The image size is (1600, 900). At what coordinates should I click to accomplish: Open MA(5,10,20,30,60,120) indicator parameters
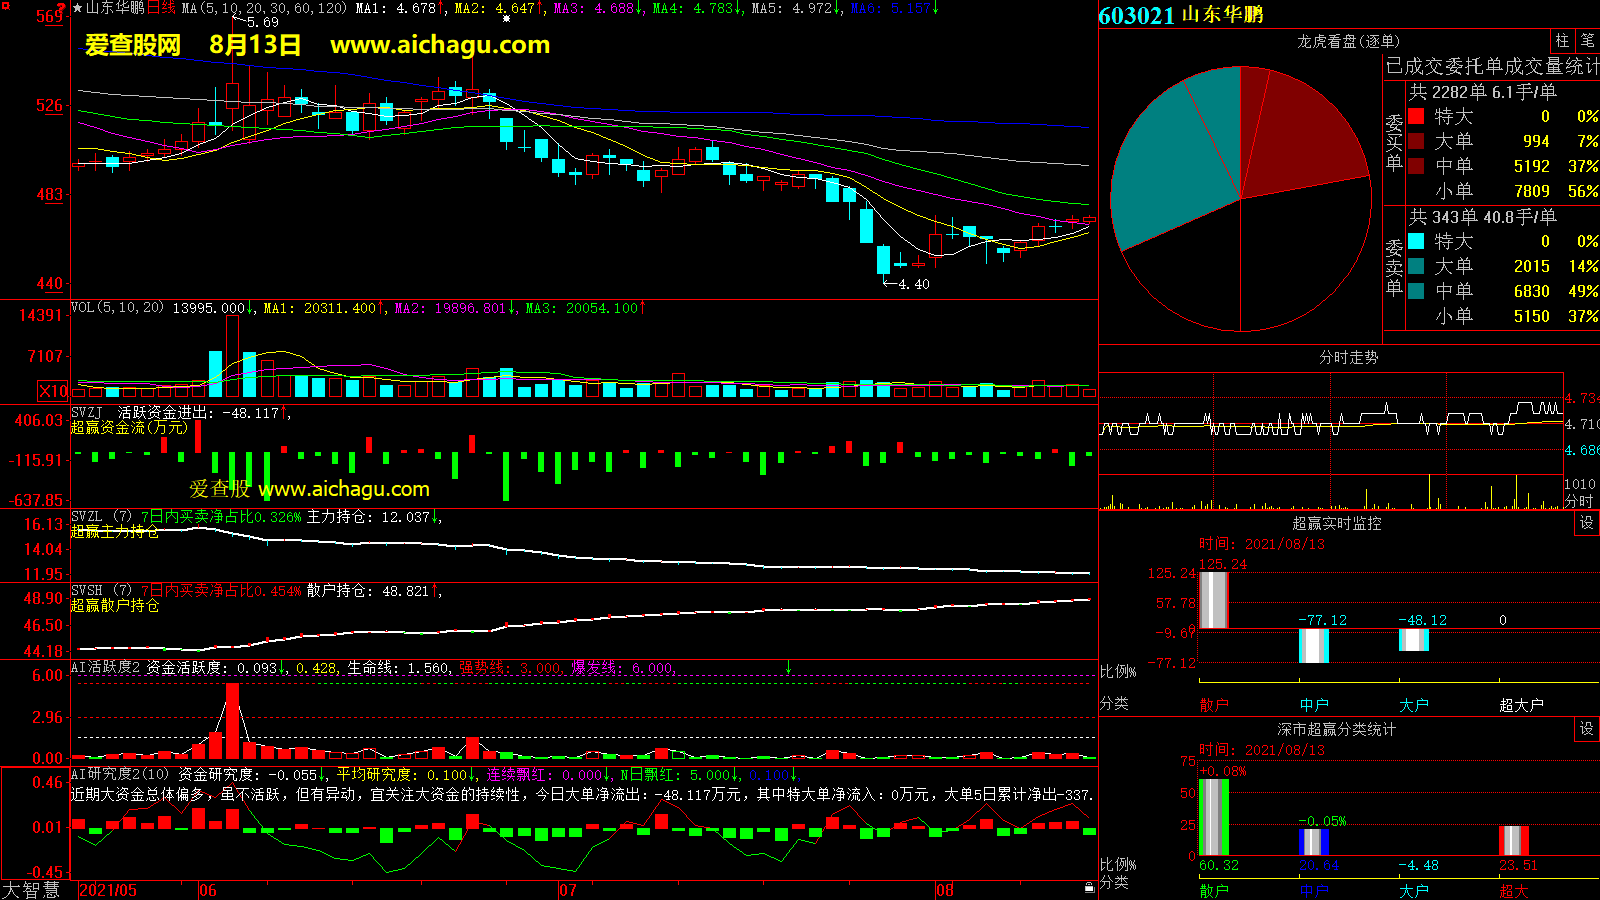pos(264,8)
